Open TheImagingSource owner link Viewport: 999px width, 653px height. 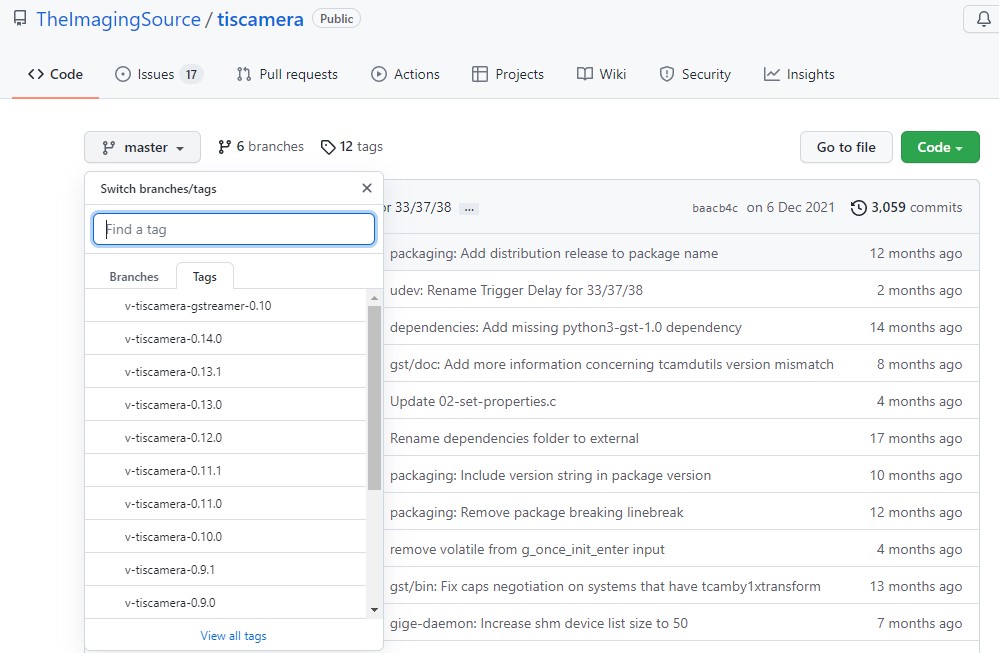coord(119,19)
